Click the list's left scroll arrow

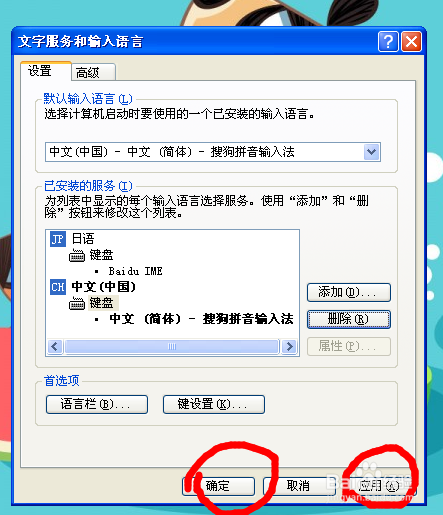click(x=55, y=347)
